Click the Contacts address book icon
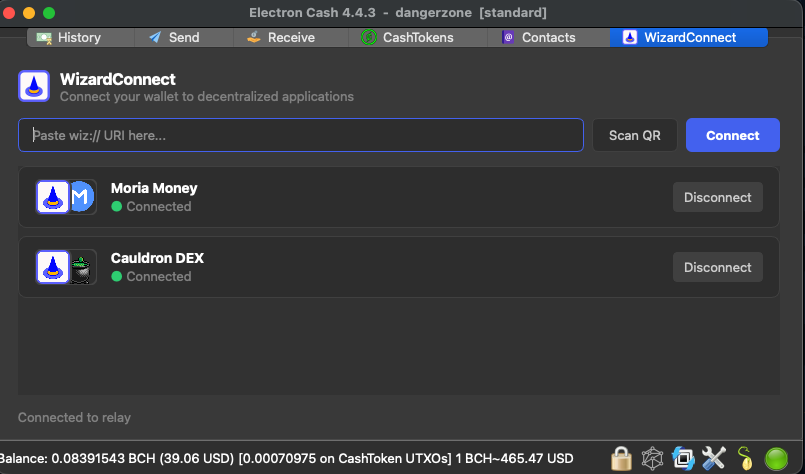The width and height of the screenshot is (805, 474). (508, 37)
